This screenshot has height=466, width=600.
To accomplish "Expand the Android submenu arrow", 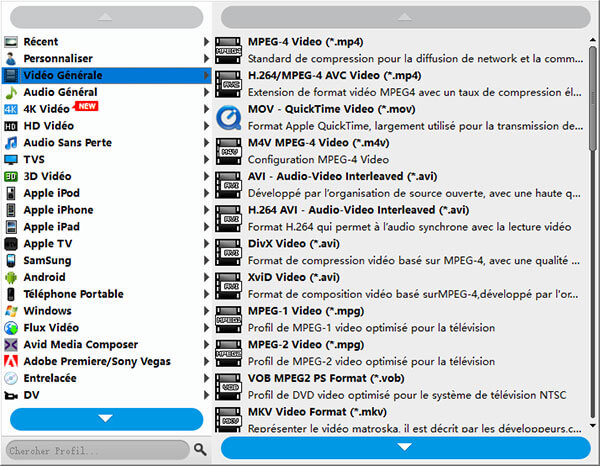I will coord(206,277).
